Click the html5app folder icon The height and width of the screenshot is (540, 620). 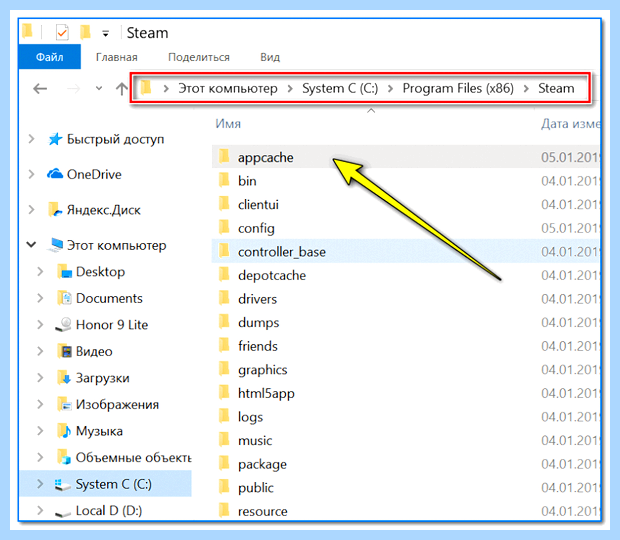coord(224,393)
